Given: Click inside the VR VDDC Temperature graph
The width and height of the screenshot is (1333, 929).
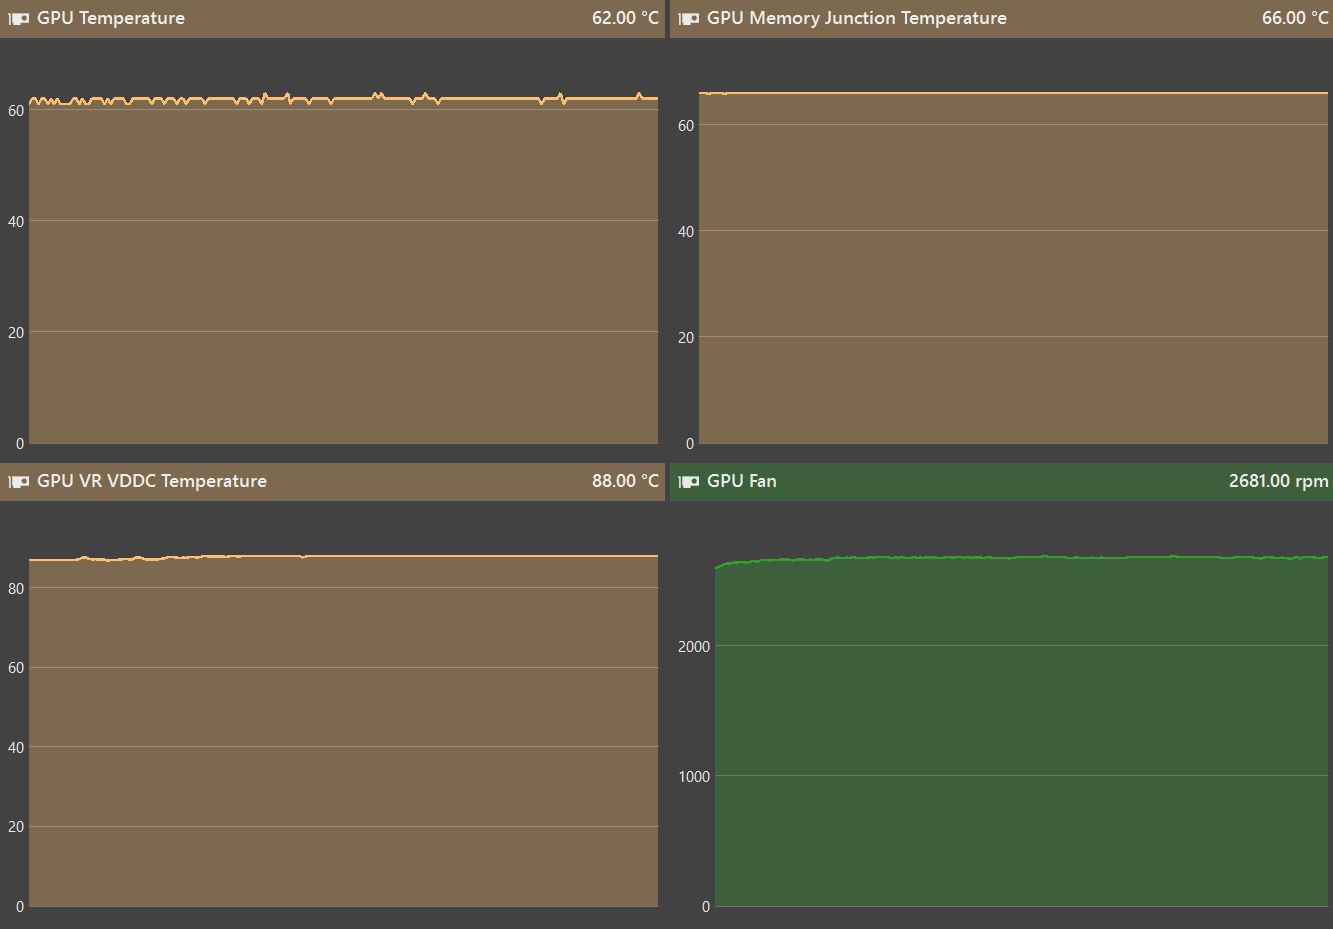Looking at the screenshot, I should tap(343, 730).
